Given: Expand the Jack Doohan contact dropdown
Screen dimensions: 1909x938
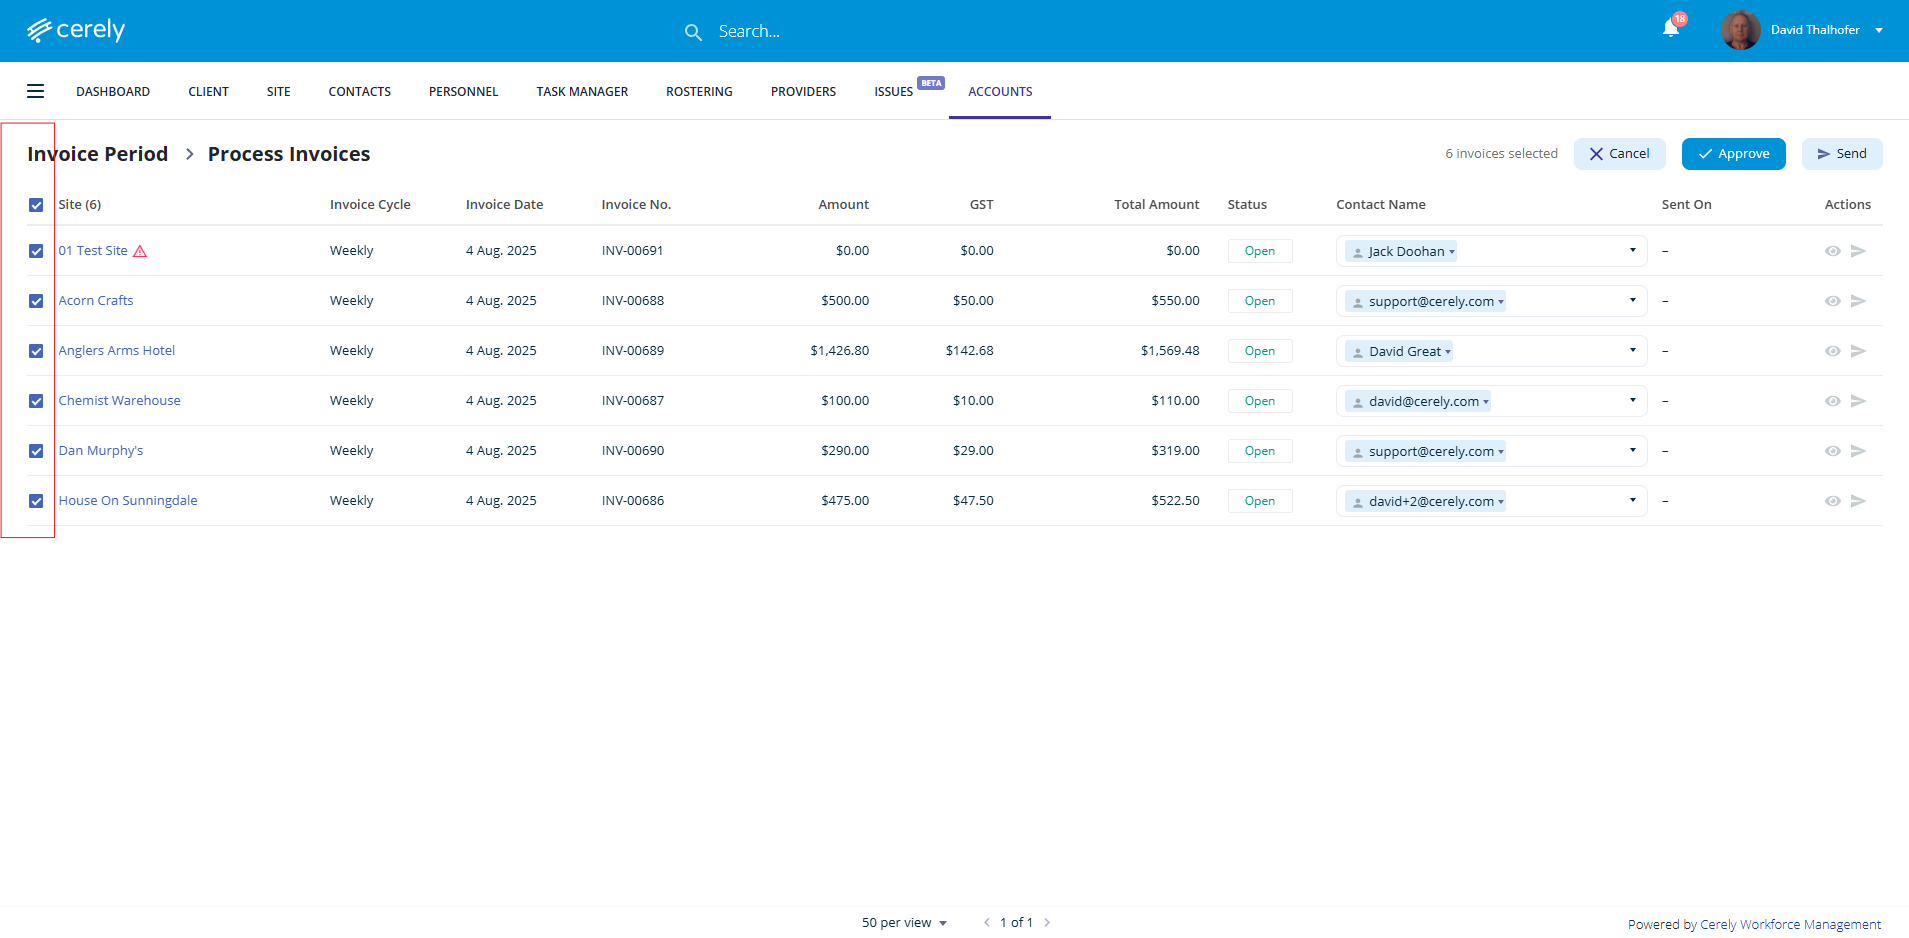Looking at the screenshot, I should (1632, 251).
